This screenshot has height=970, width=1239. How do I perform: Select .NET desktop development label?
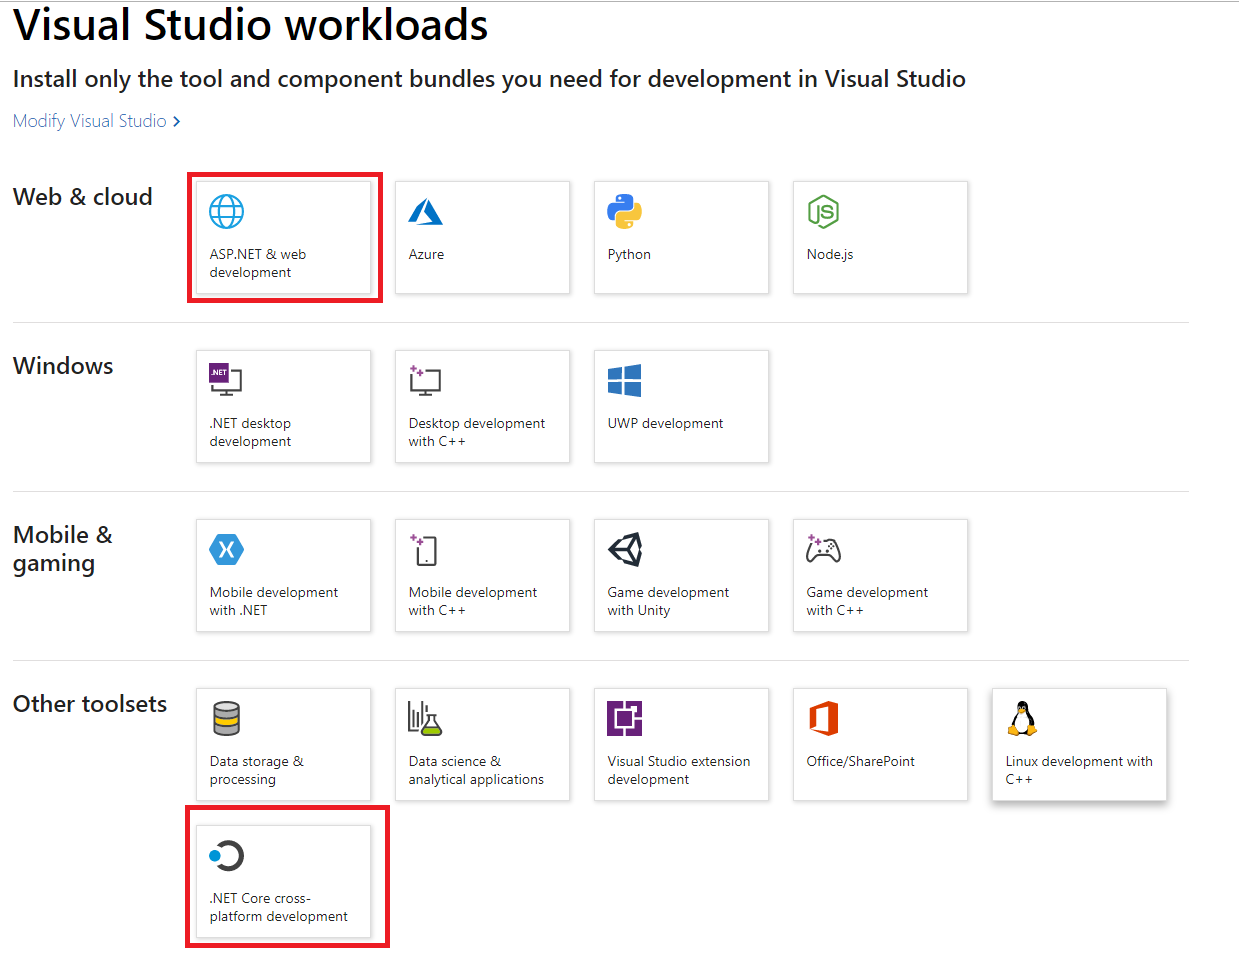click(250, 432)
